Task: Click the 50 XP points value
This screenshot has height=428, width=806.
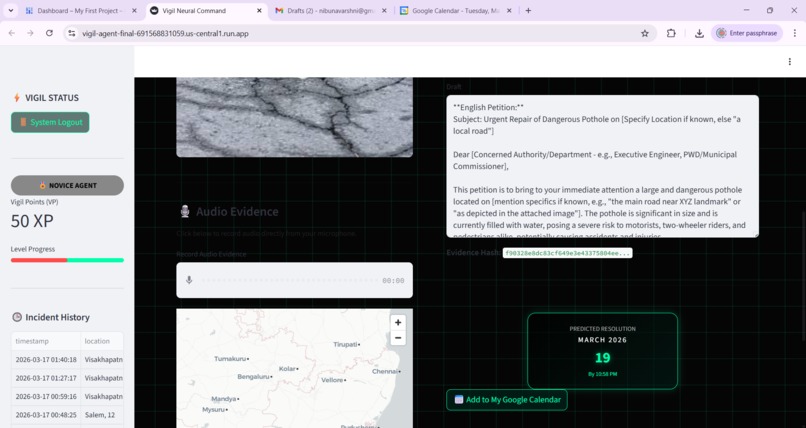Action: 32,221
